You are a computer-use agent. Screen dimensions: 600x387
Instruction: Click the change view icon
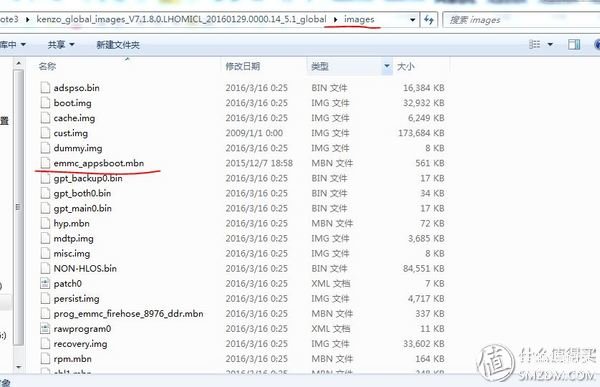tap(535, 44)
